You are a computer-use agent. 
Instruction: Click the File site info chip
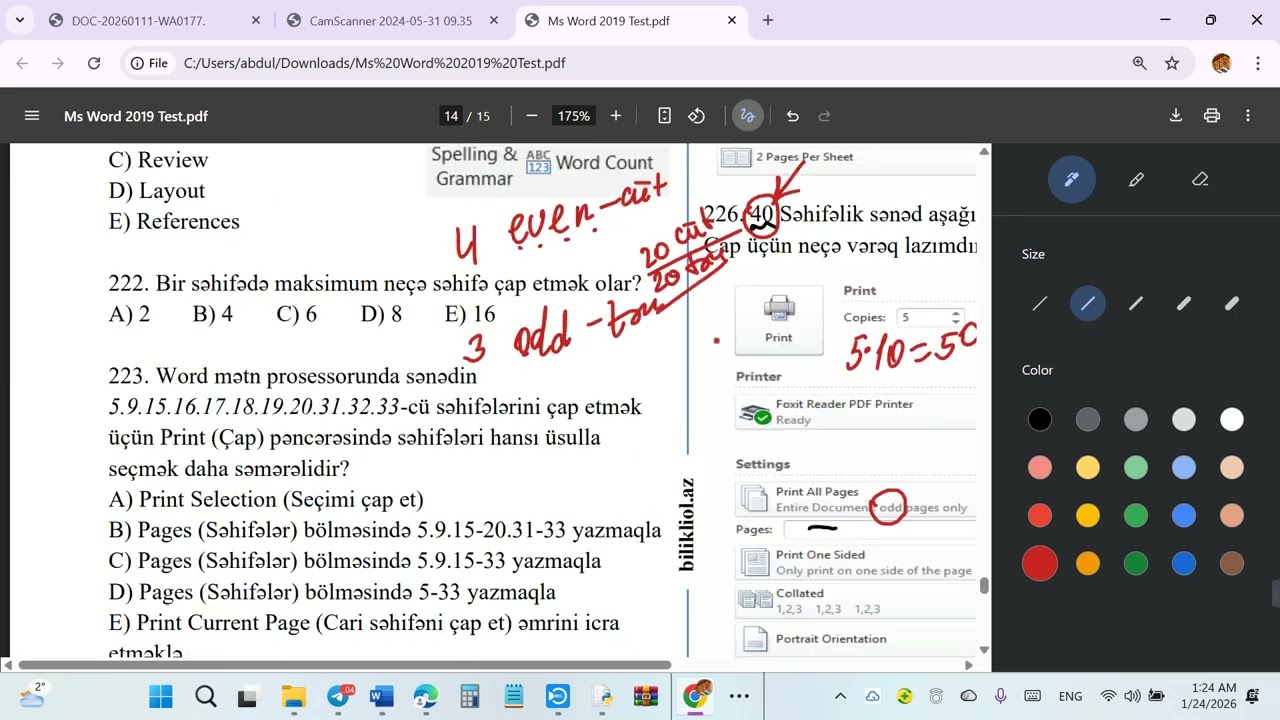tap(148, 63)
